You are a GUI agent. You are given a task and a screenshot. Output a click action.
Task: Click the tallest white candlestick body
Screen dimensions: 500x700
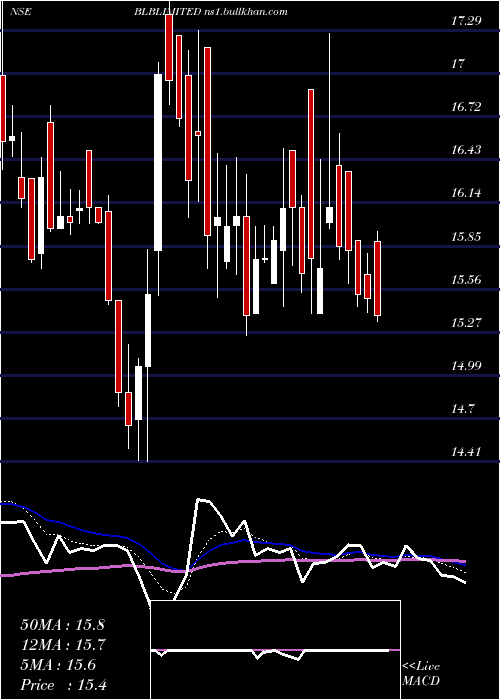click(x=158, y=162)
